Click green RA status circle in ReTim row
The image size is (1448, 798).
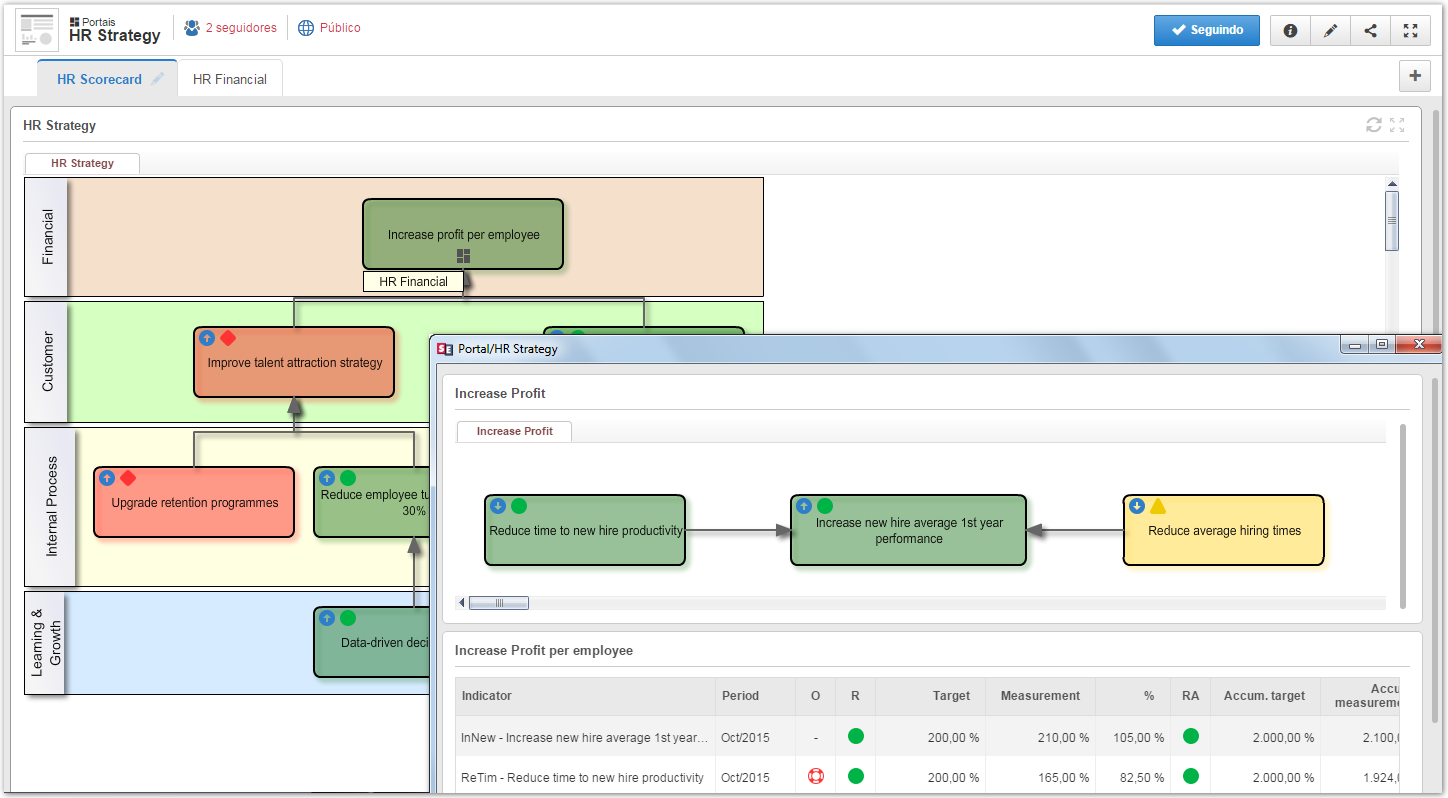point(1190,776)
